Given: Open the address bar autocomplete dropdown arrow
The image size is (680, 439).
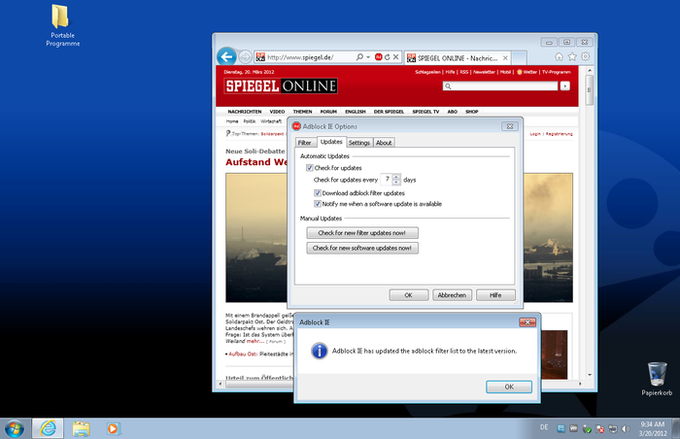Looking at the screenshot, I should click(x=368, y=57).
